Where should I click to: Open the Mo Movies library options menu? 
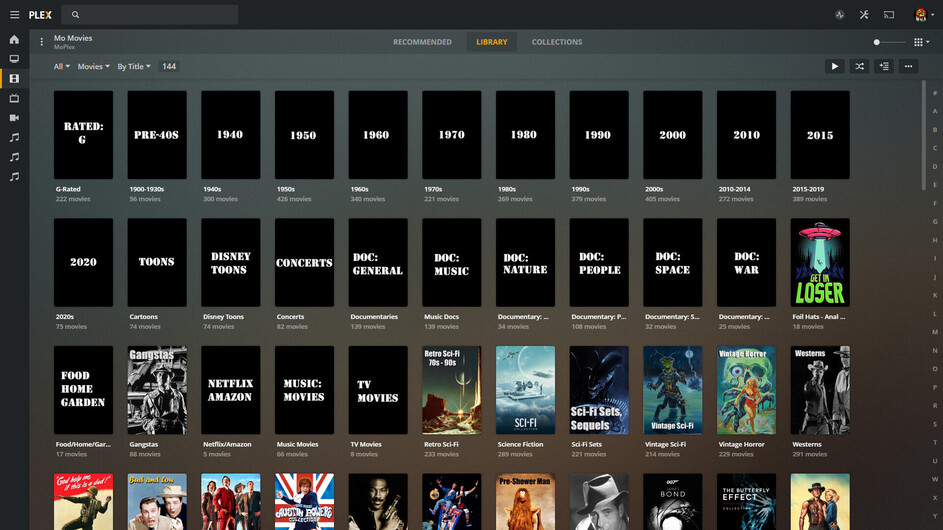[41, 42]
